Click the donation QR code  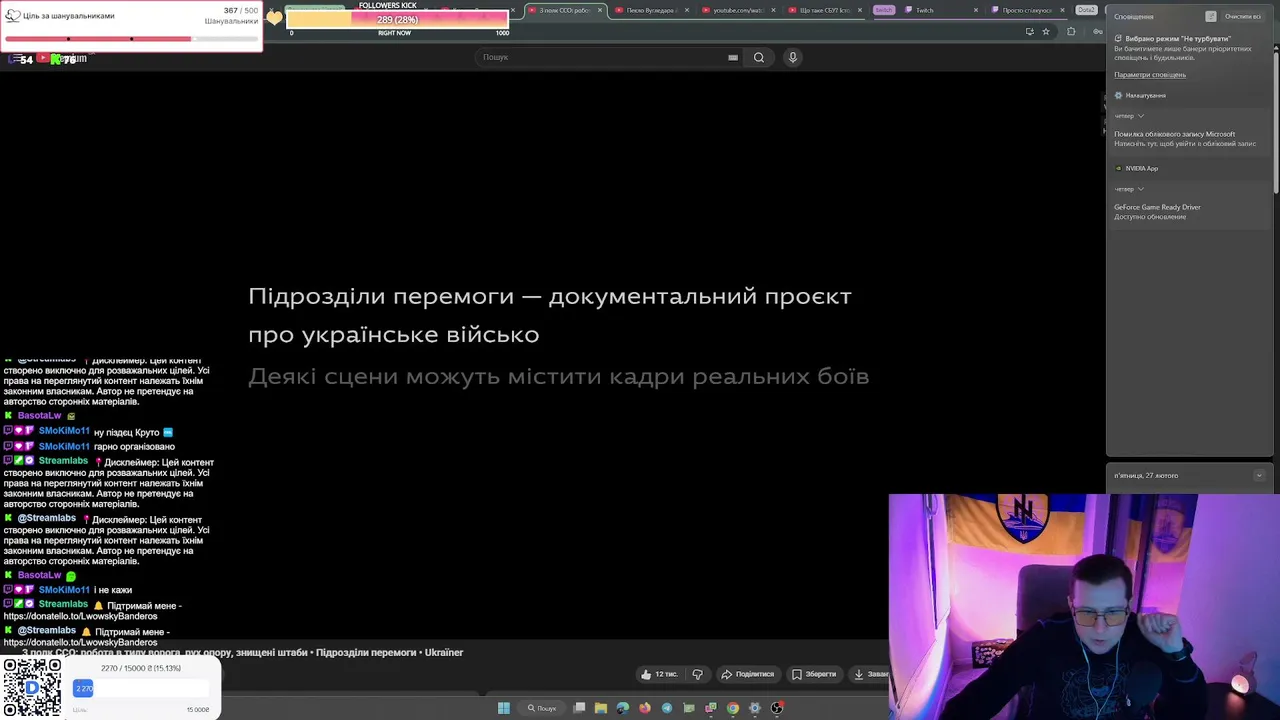pyautogui.click(x=31, y=688)
